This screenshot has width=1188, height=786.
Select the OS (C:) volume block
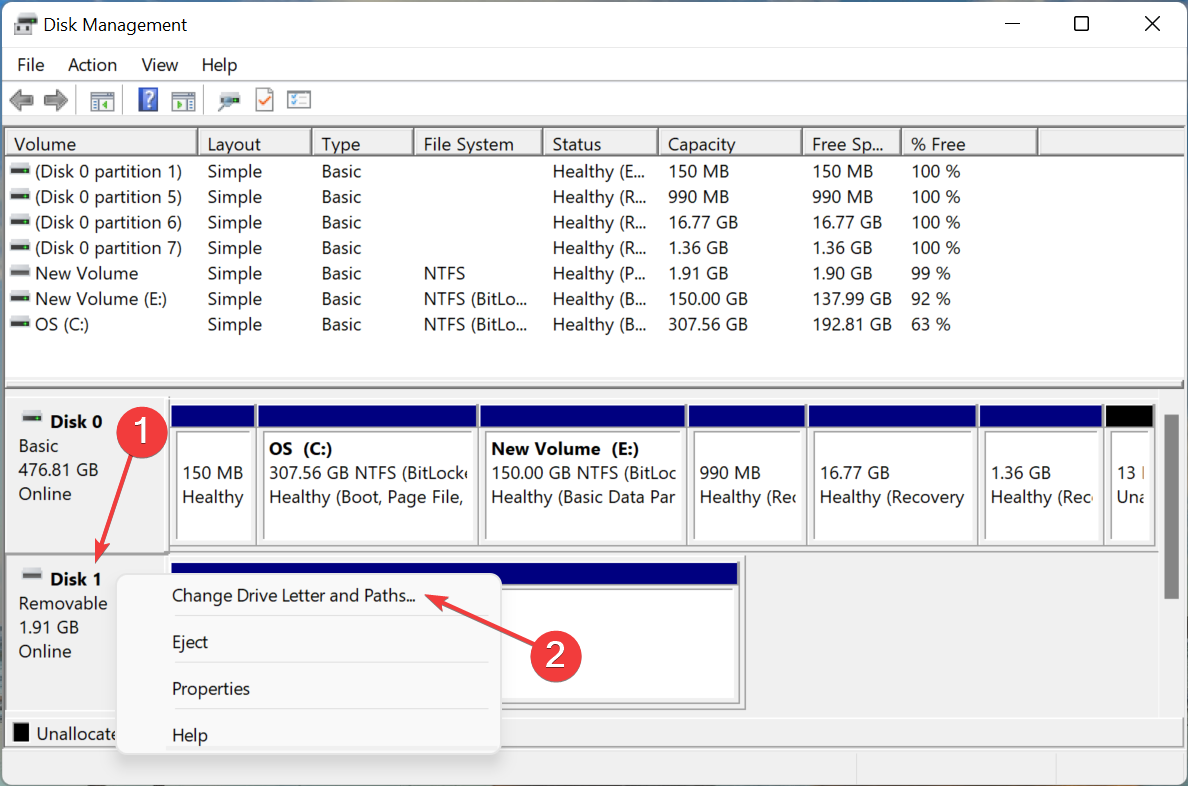point(368,478)
